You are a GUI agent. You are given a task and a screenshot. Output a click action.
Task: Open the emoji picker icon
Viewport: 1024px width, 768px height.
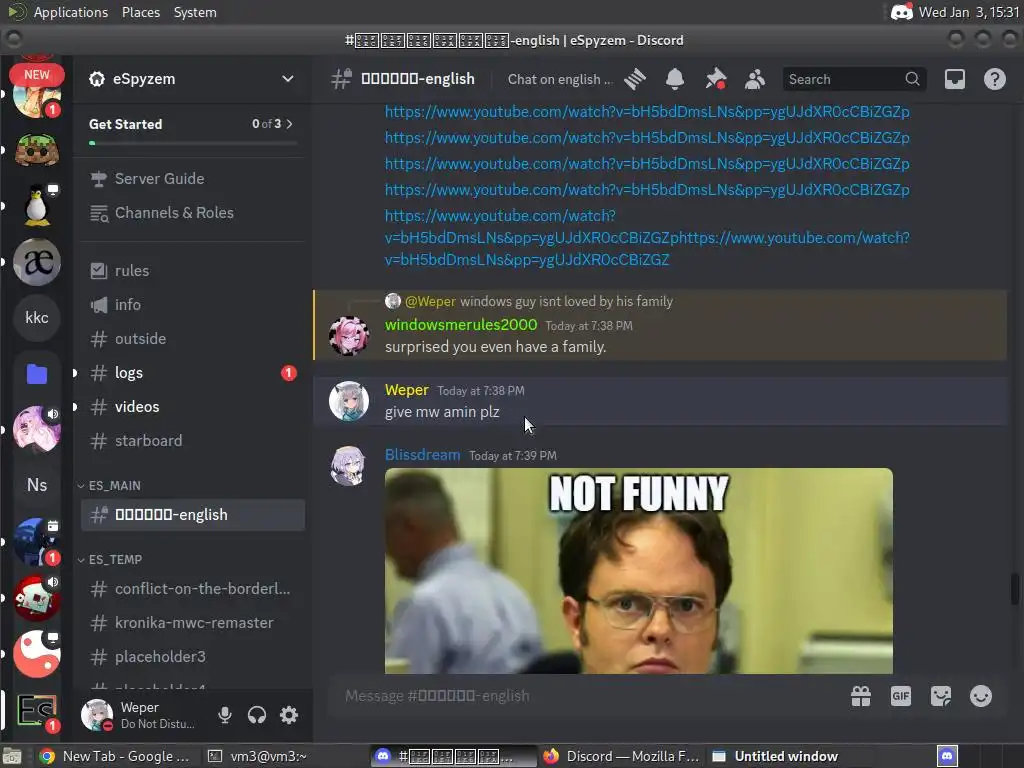[x=981, y=696]
